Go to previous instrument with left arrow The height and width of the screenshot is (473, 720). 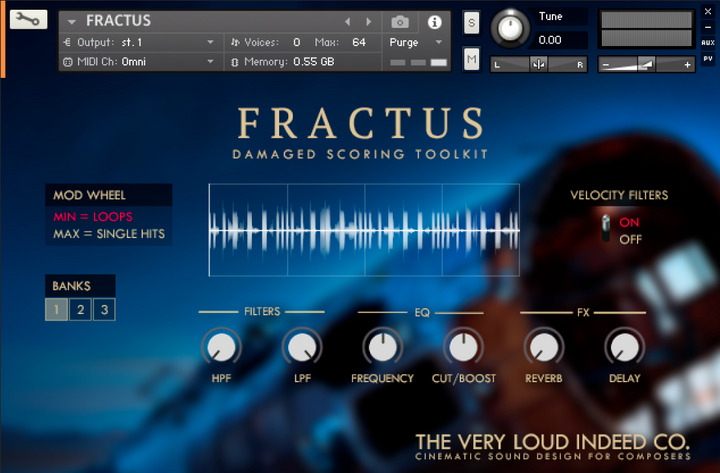348,22
